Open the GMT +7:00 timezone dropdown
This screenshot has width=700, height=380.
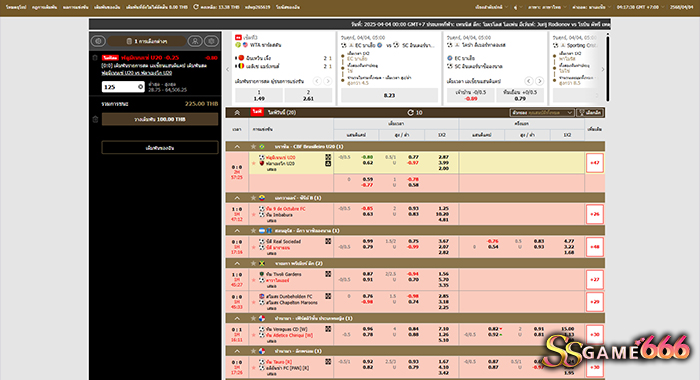click(x=640, y=7)
